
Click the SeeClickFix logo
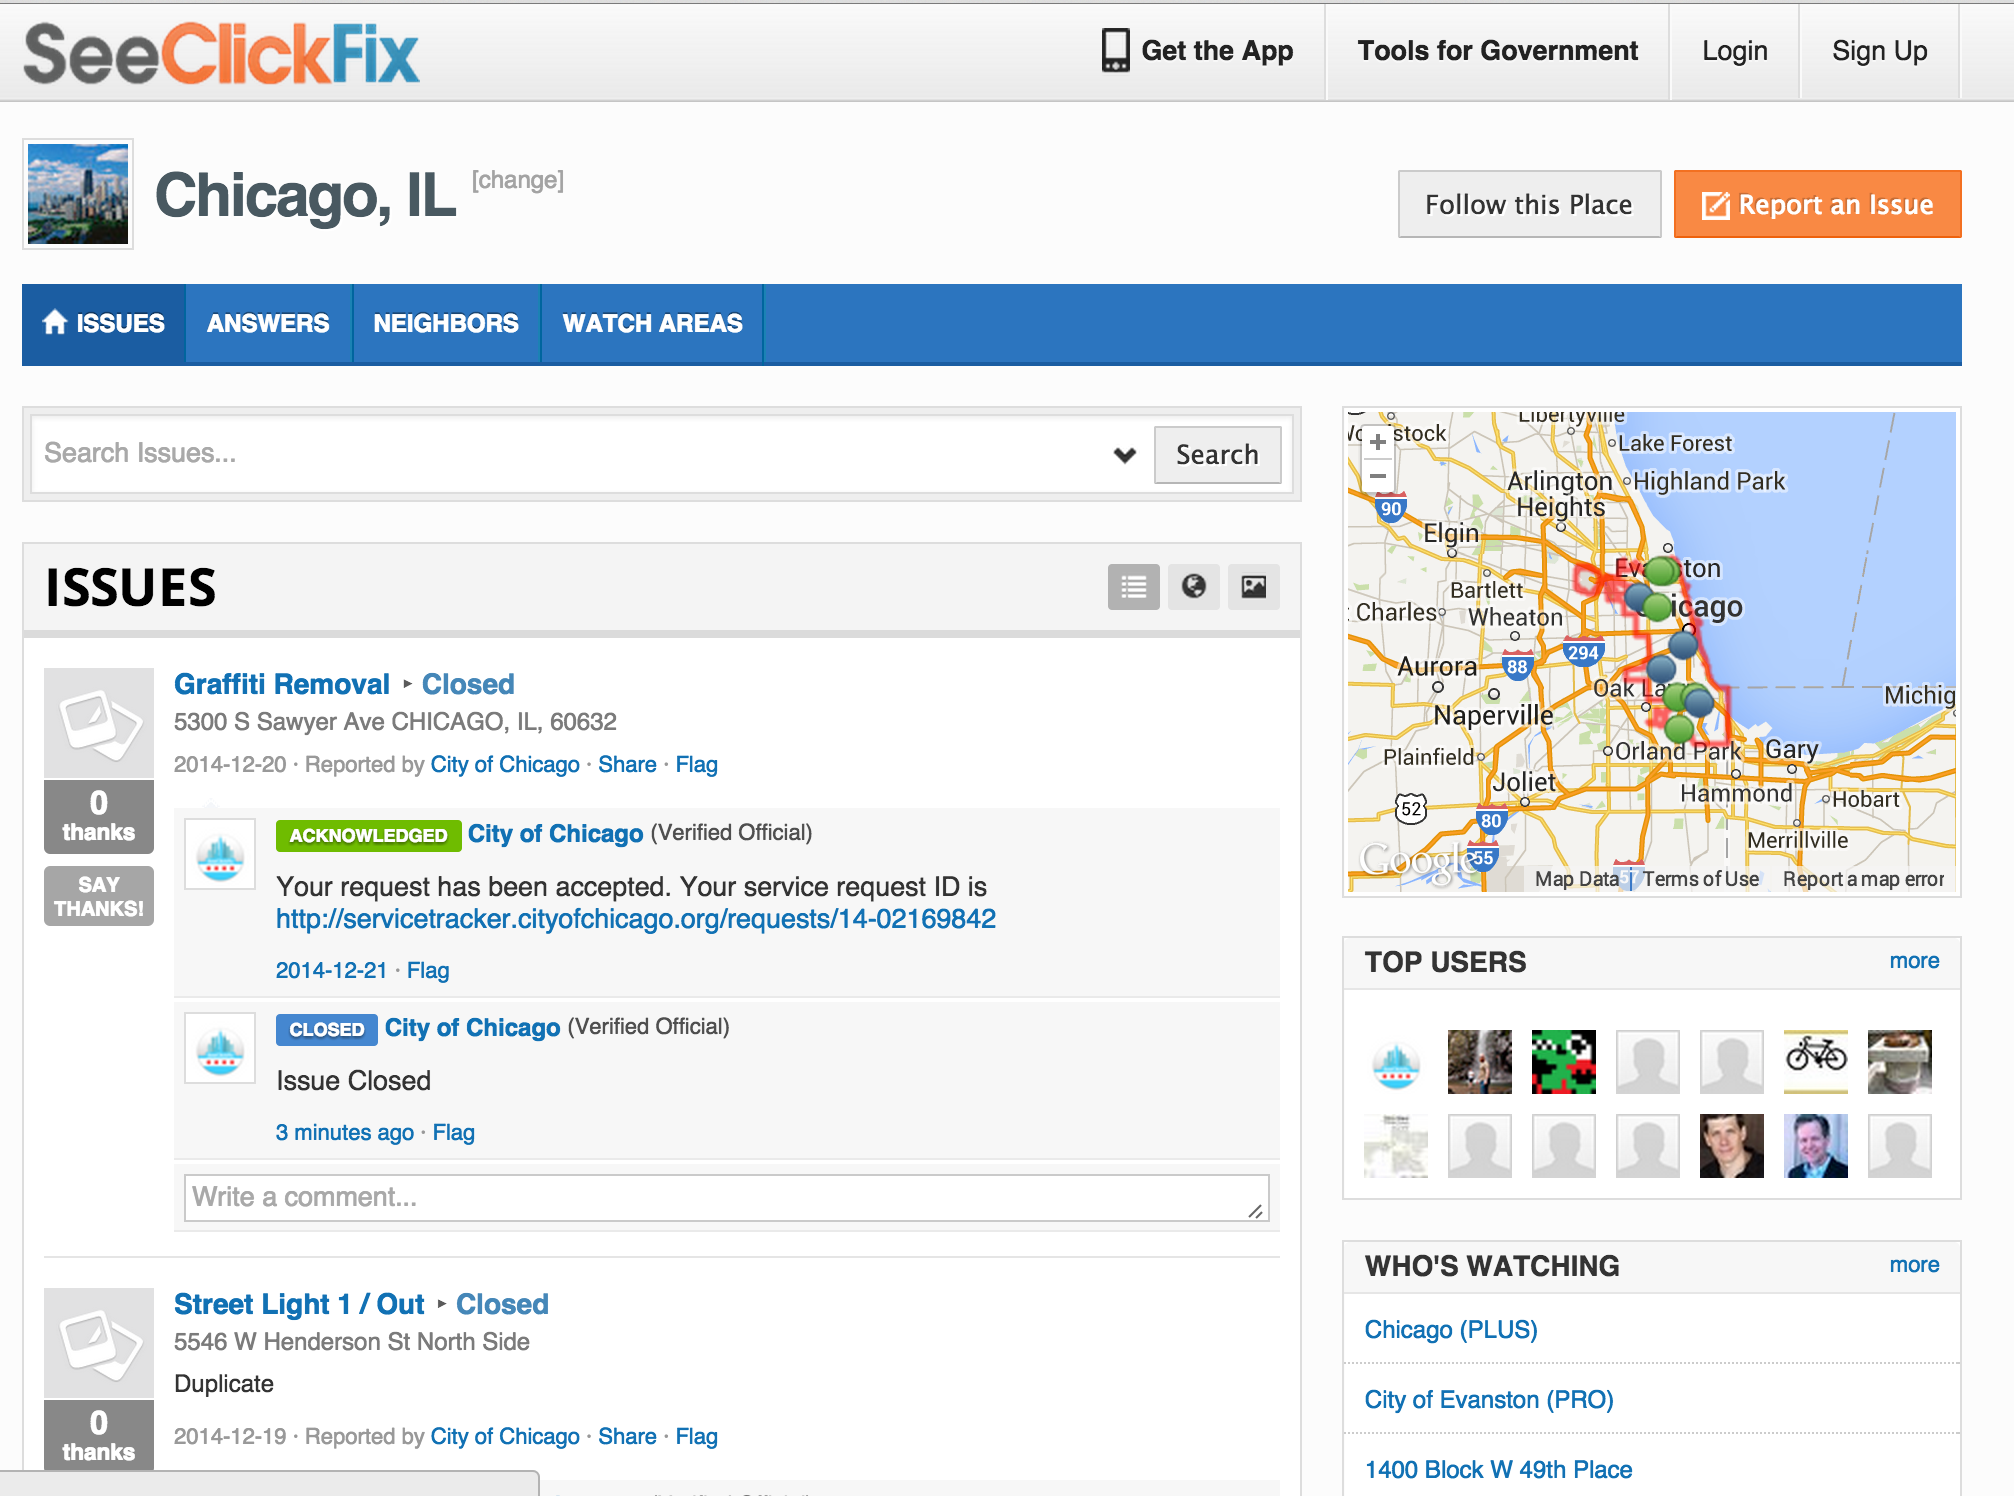coord(221,54)
